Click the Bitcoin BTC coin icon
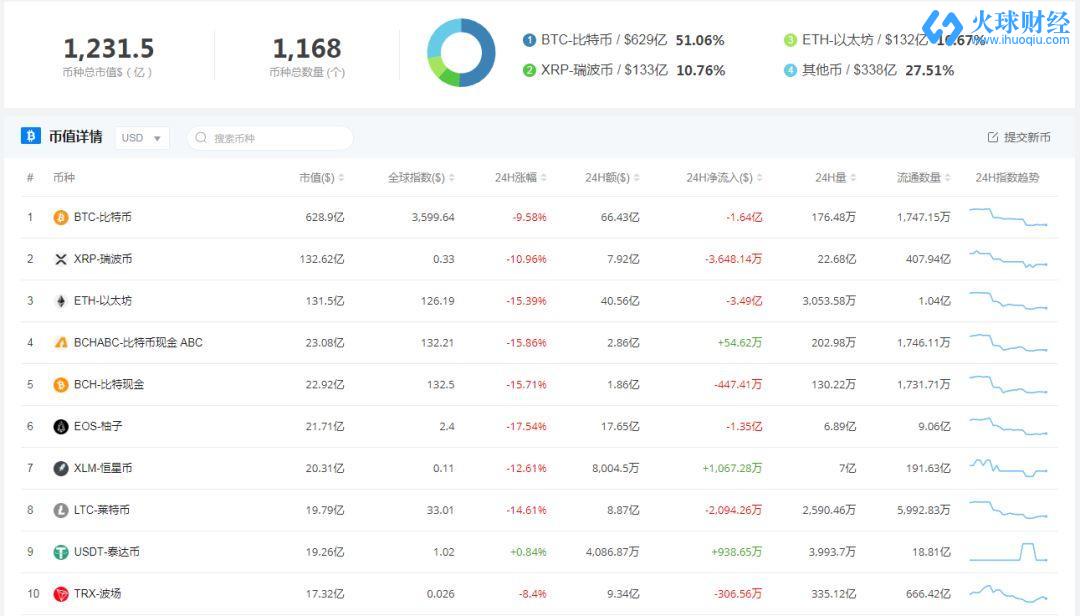The height and width of the screenshot is (616, 1080). [x=61, y=217]
